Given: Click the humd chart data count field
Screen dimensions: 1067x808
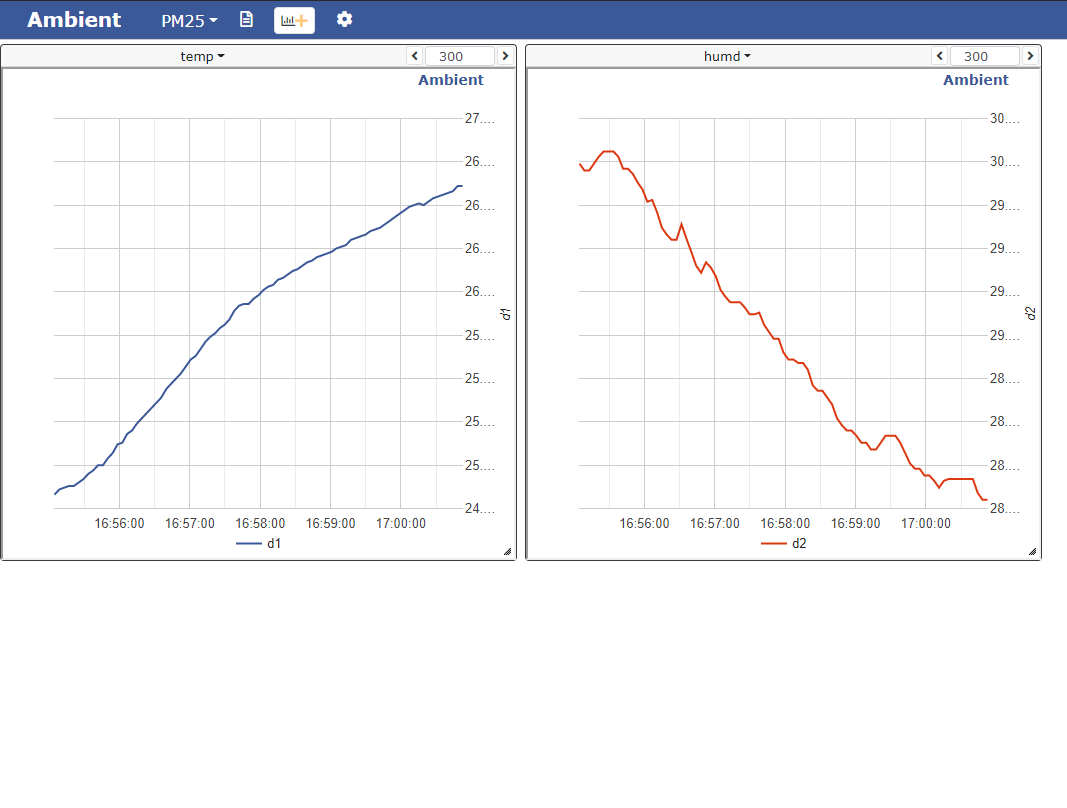Looking at the screenshot, I should [984, 56].
